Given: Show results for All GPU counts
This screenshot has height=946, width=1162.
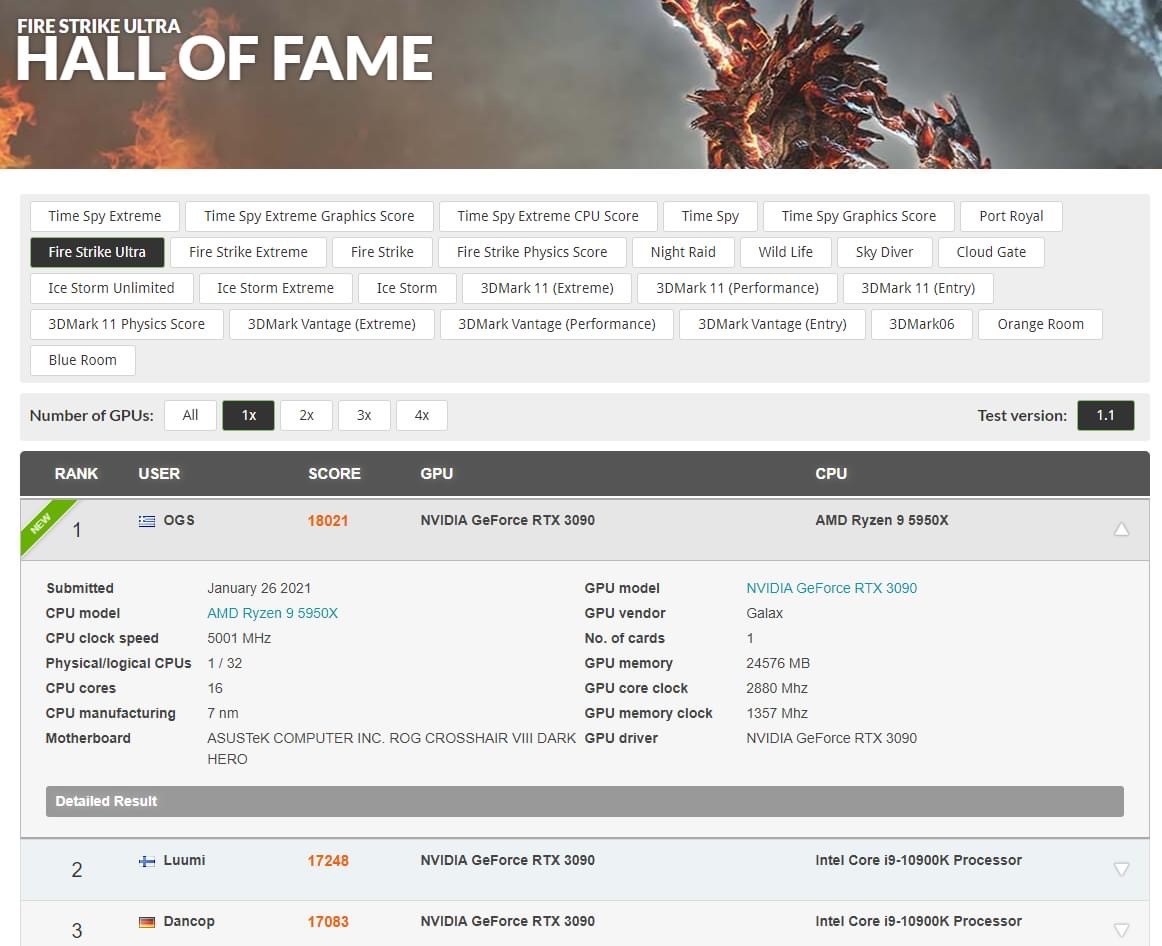Looking at the screenshot, I should coord(190,416).
